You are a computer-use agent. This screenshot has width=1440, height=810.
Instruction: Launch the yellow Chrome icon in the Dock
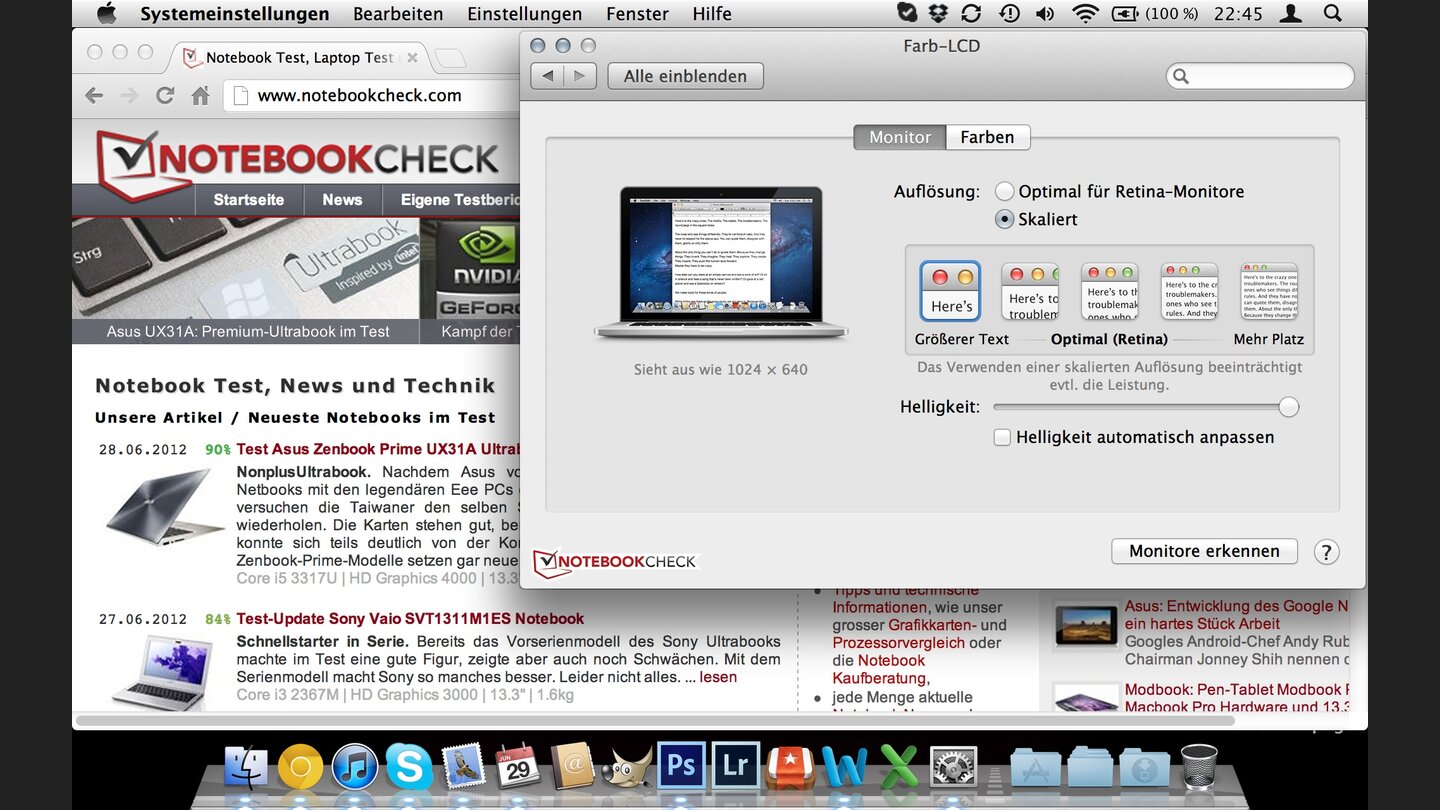click(301, 768)
